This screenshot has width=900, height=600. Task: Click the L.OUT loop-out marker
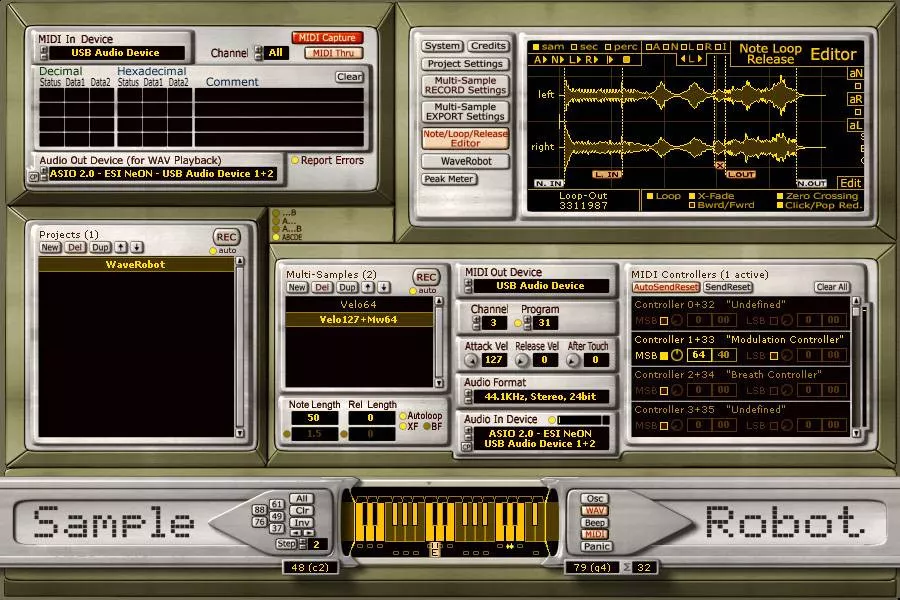tap(741, 175)
